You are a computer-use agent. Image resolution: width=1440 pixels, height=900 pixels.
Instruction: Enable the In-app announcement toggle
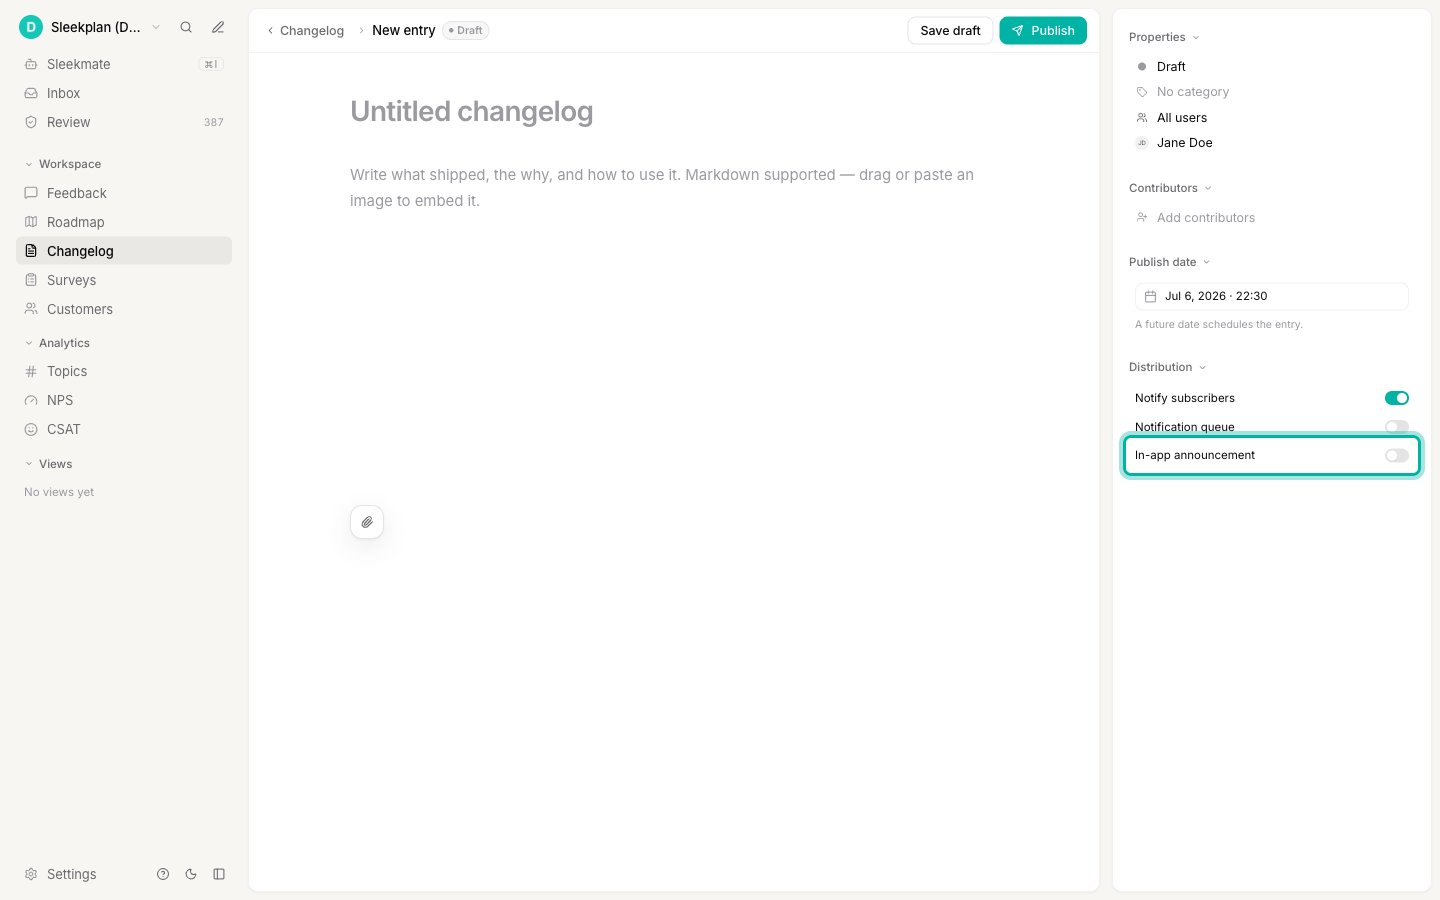tap(1397, 455)
